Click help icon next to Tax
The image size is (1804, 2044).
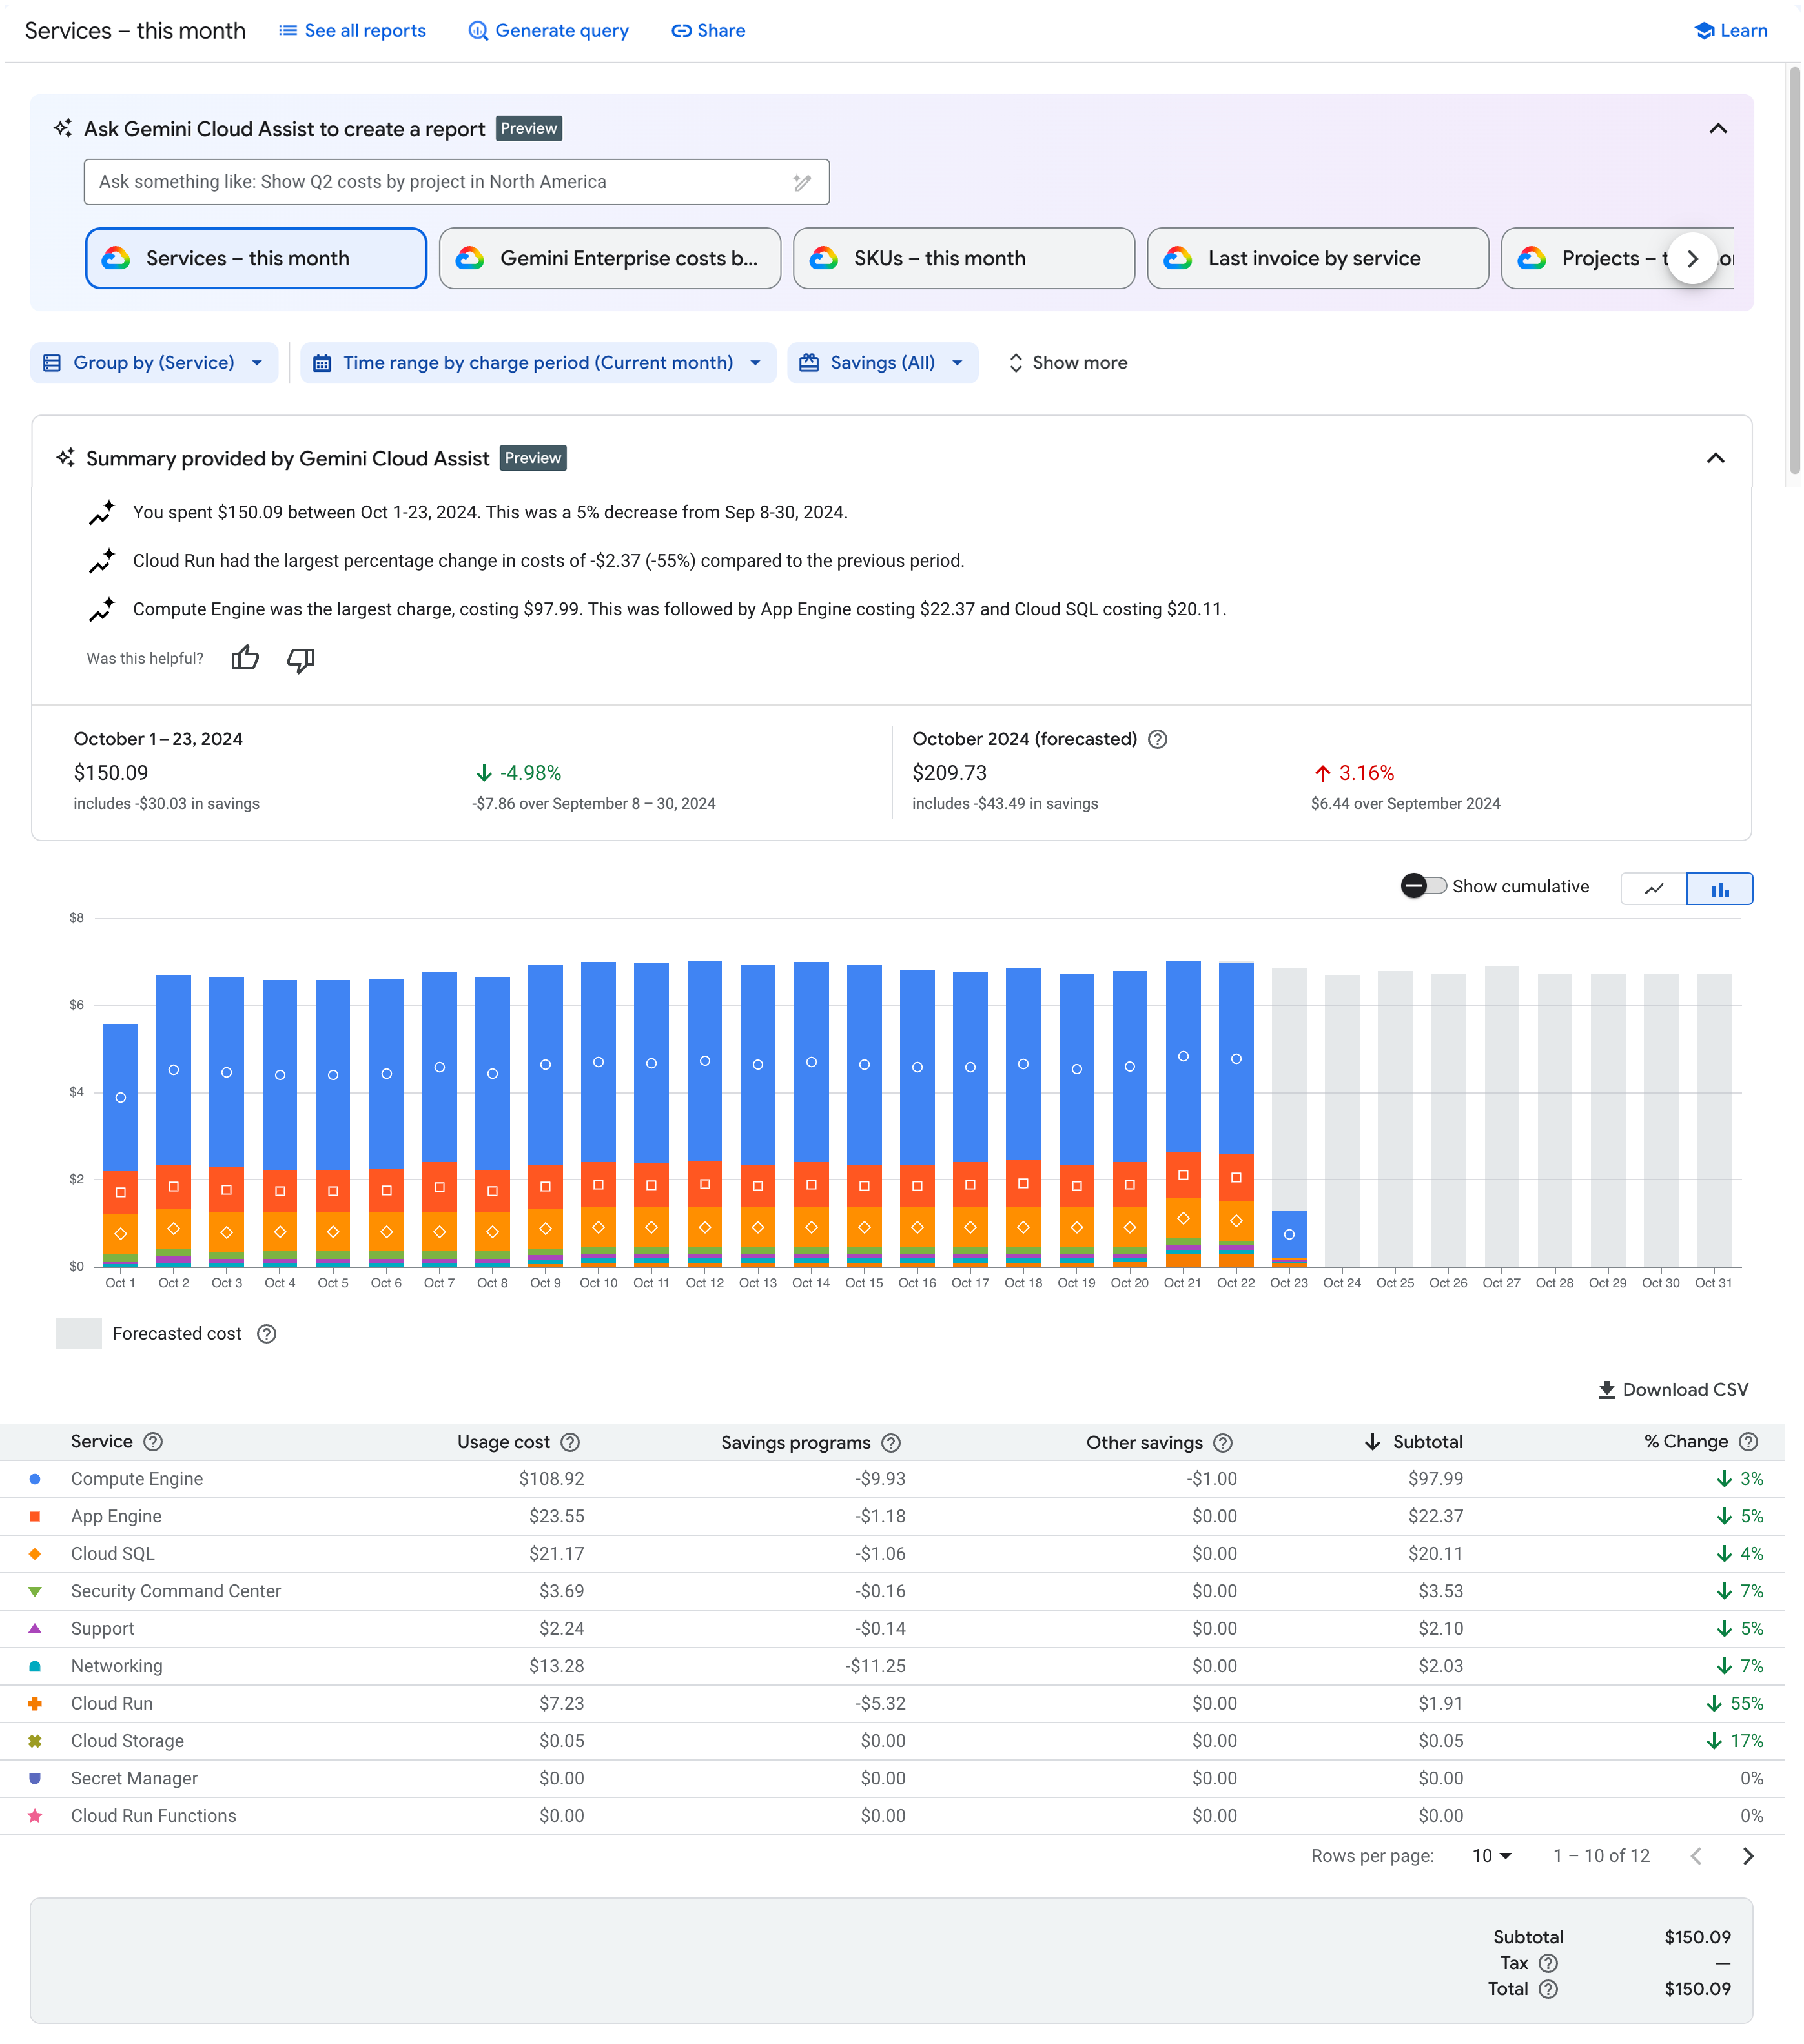point(1548,1963)
